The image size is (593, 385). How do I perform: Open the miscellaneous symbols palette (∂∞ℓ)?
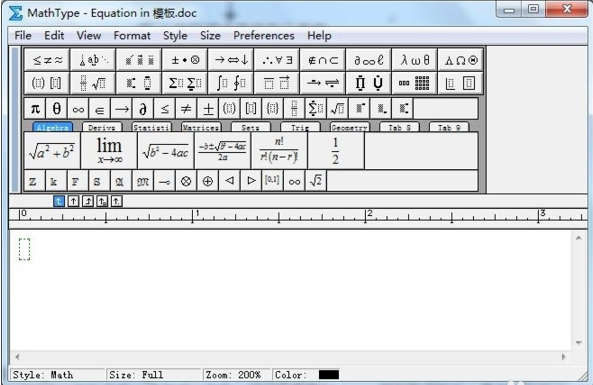[369, 60]
